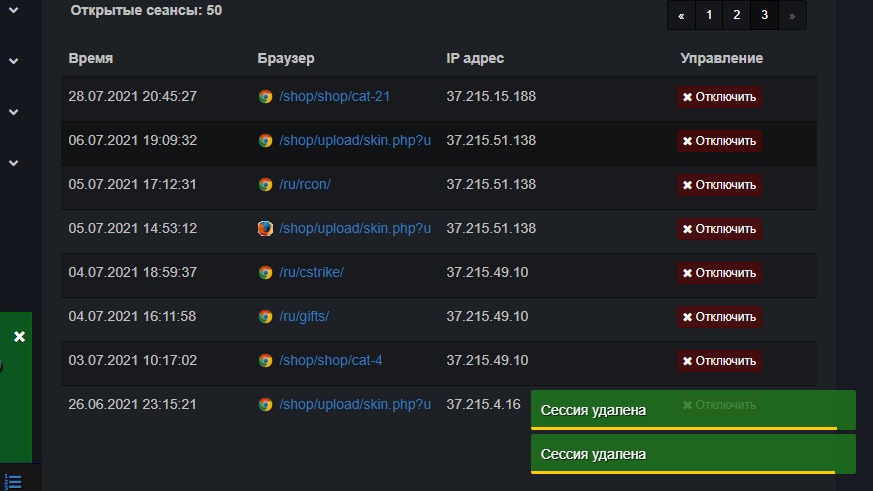Click the Chrome icon in the 28.07.2021 row
This screenshot has width=873, height=491.
click(x=265, y=97)
